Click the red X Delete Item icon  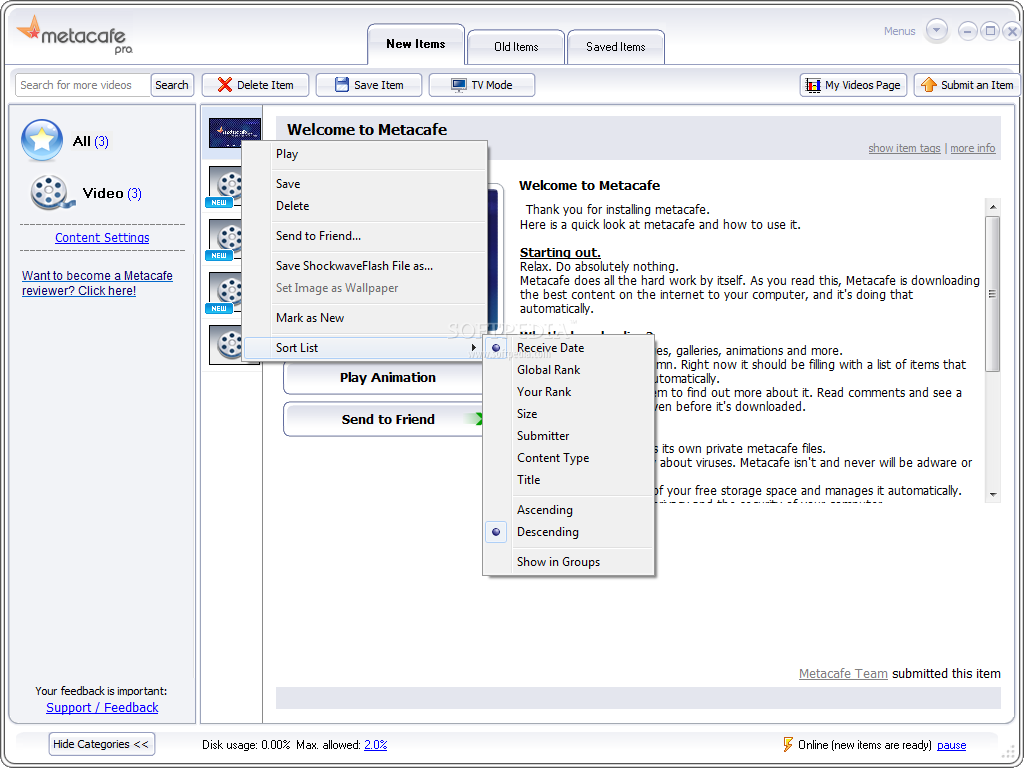tap(225, 85)
